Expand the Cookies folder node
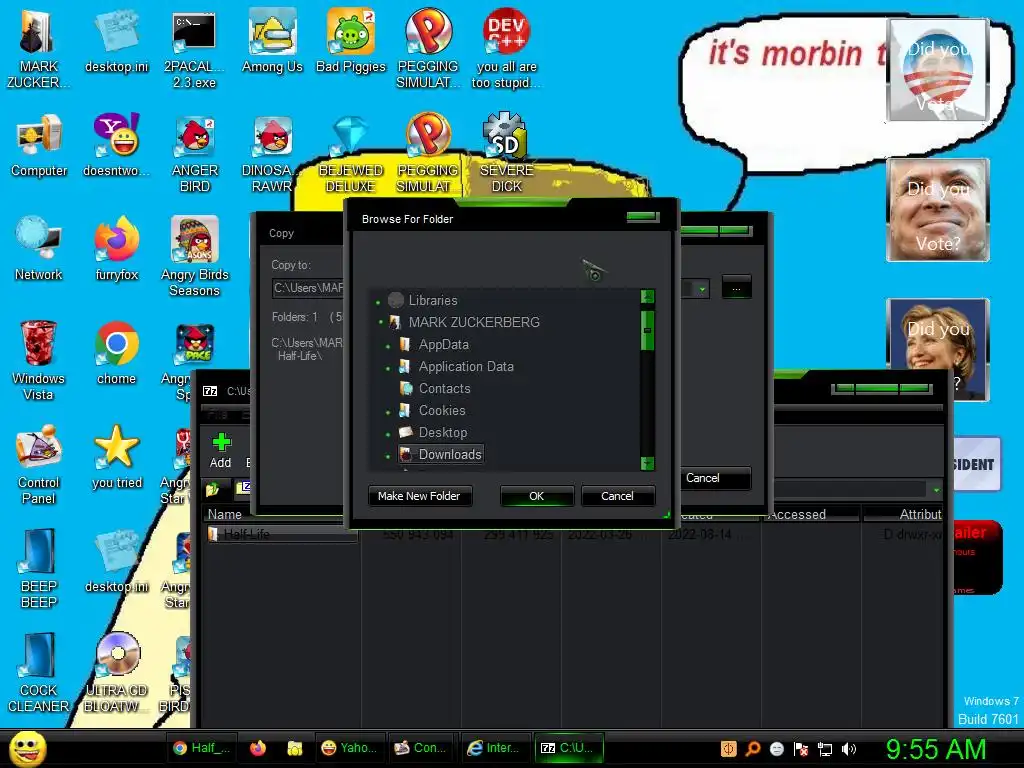This screenshot has height=768, width=1024. 388,412
